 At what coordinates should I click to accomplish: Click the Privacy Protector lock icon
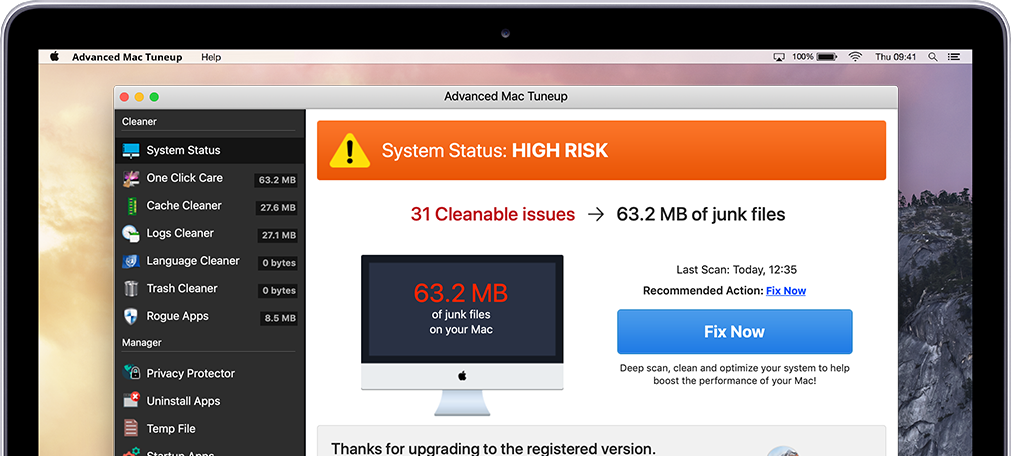[x=132, y=372]
